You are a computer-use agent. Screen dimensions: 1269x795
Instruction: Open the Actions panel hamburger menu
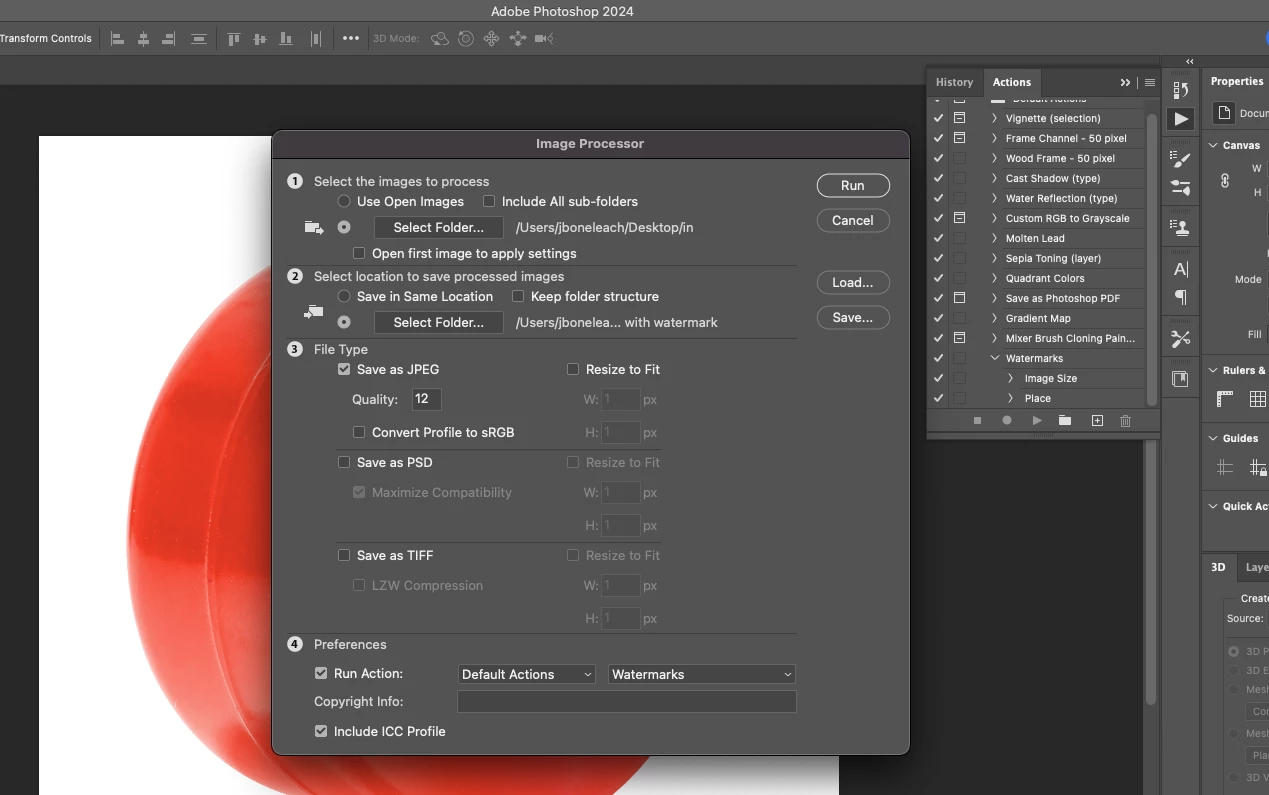pos(1150,82)
